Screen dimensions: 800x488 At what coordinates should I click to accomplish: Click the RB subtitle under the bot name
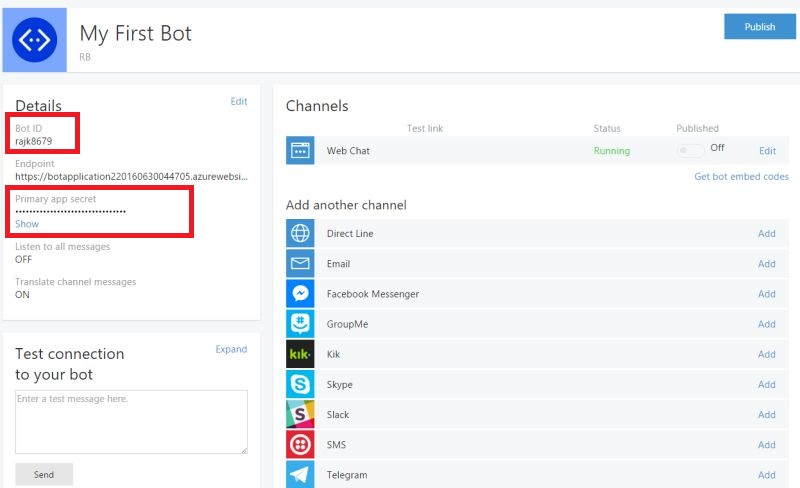click(85, 57)
